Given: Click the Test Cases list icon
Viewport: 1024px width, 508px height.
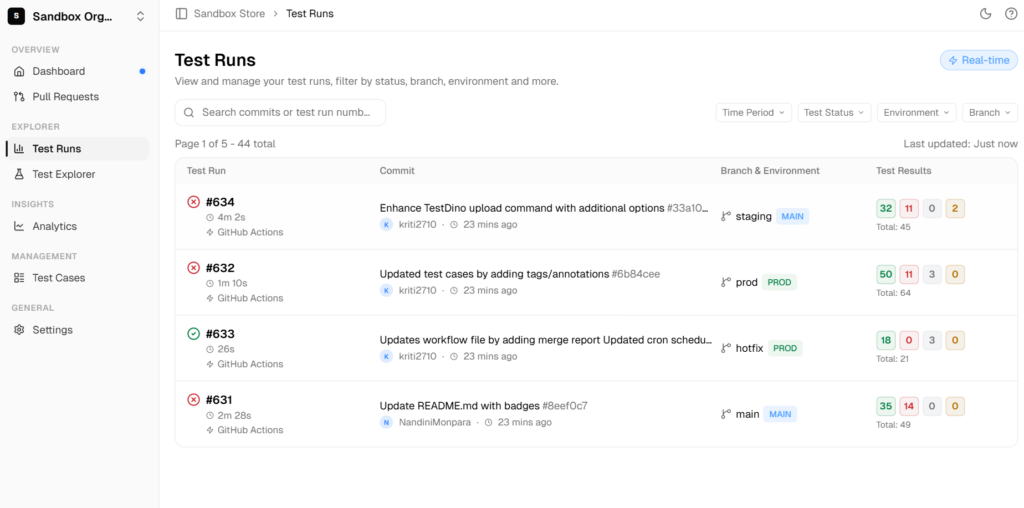Looking at the screenshot, I should [x=20, y=278].
